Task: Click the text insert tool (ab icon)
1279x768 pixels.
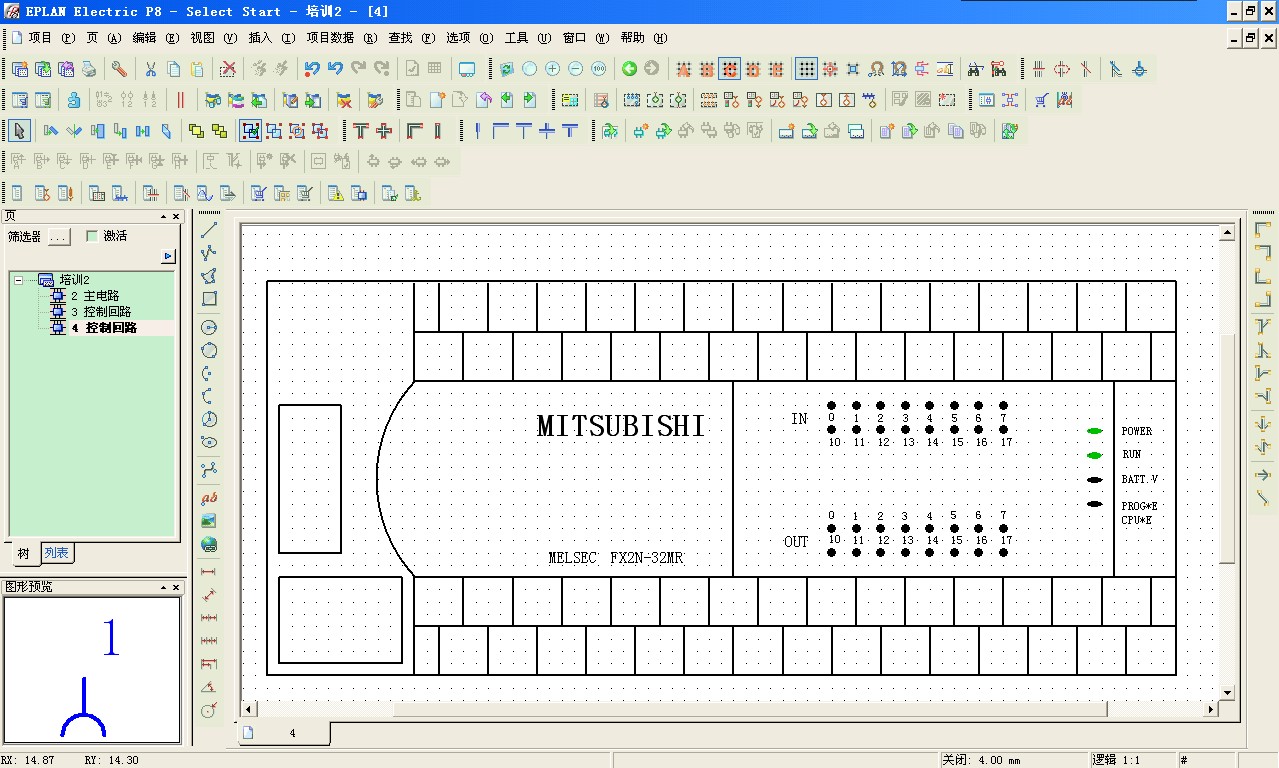Action: pos(209,498)
